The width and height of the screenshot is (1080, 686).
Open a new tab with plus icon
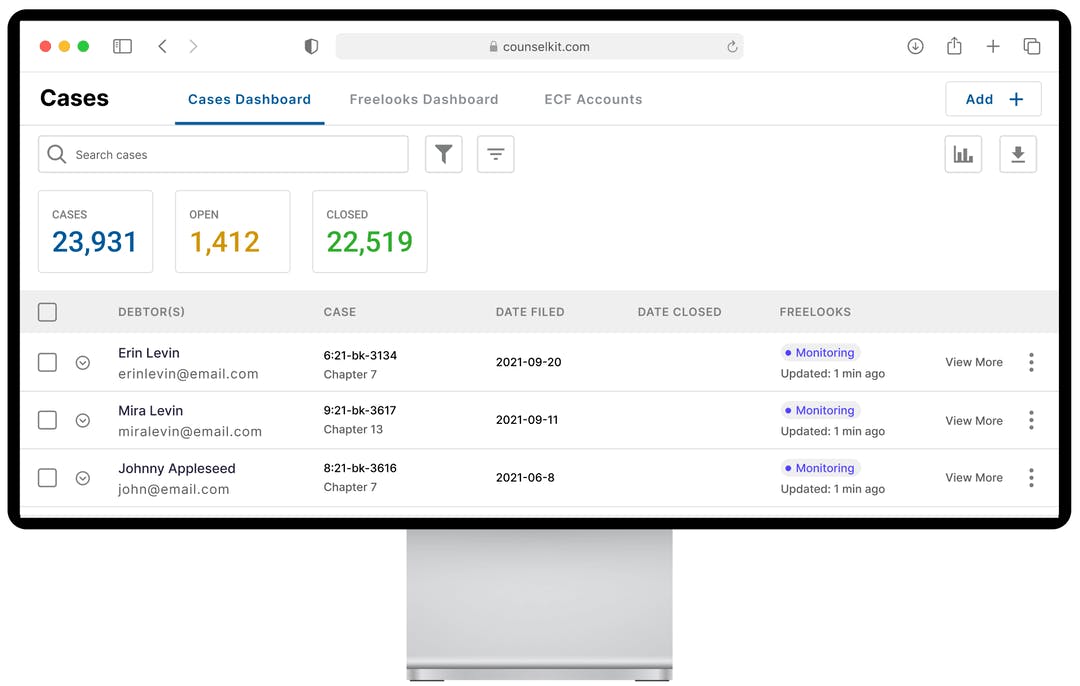coord(993,46)
